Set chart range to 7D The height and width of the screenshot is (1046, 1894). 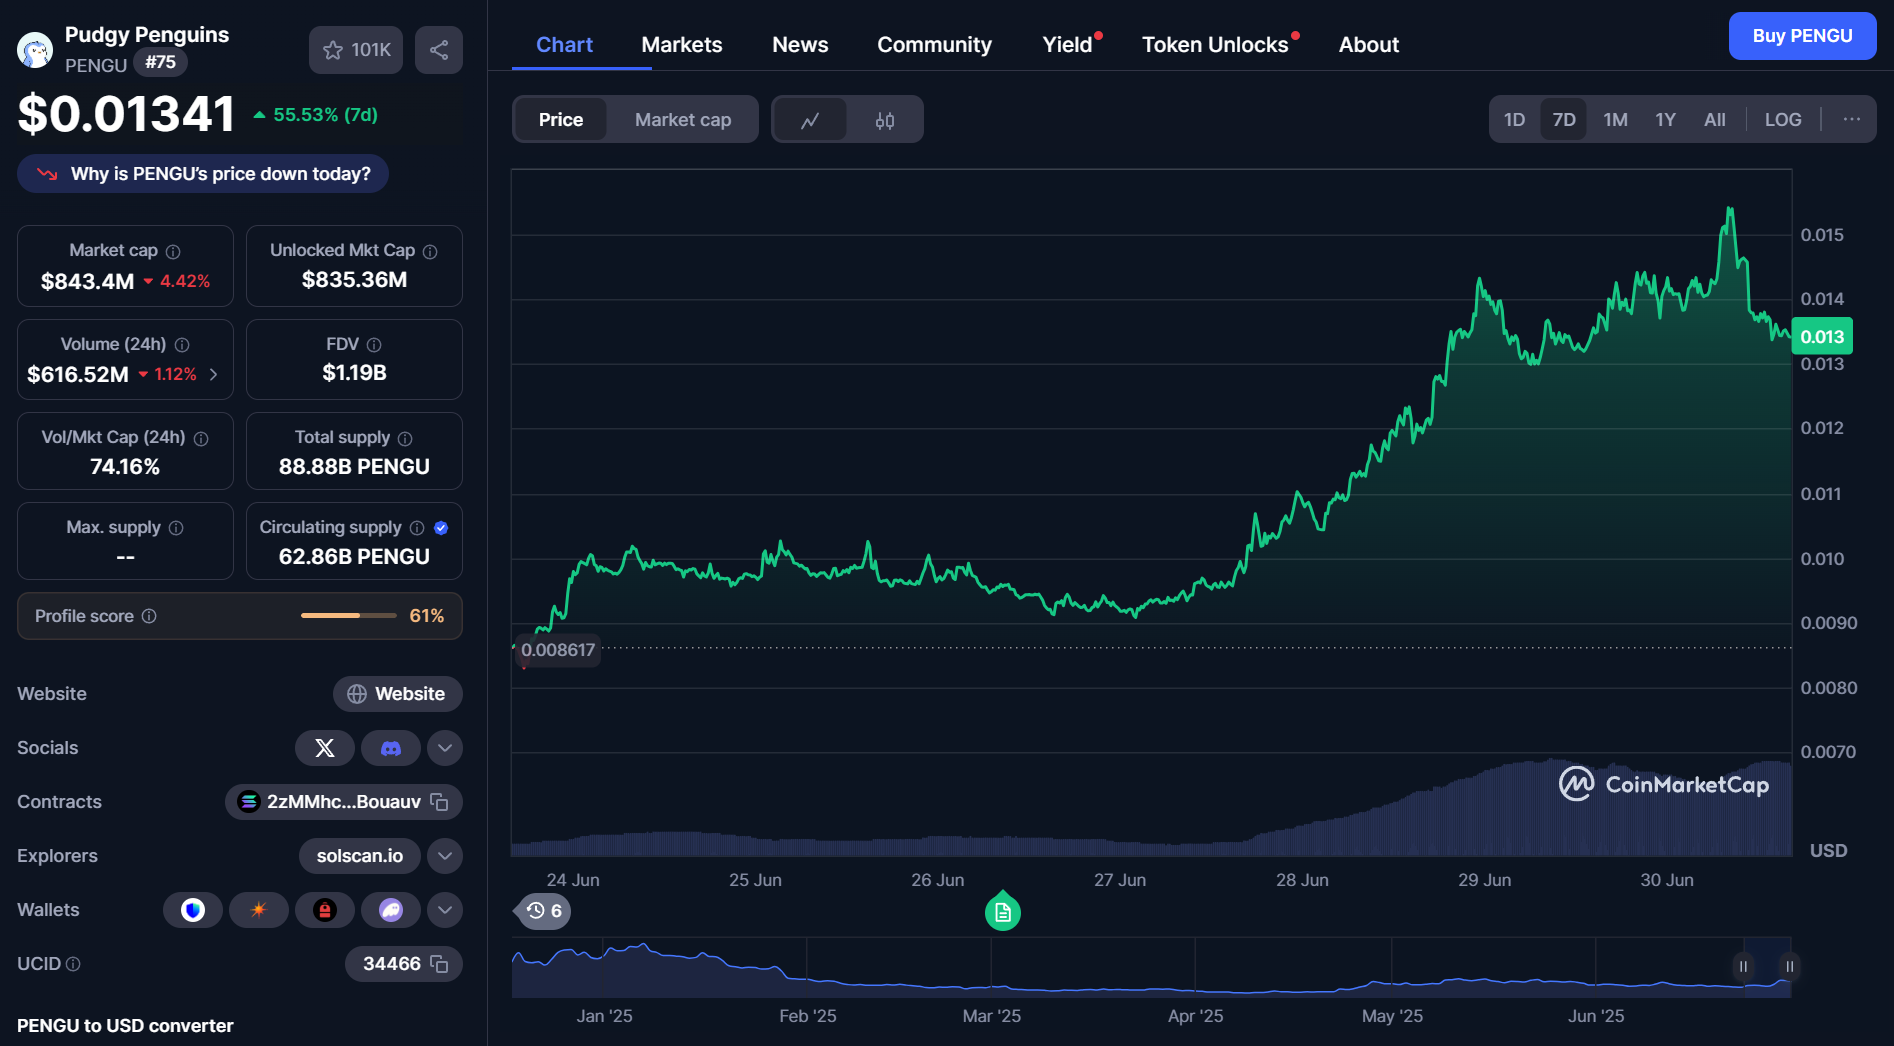click(1564, 120)
